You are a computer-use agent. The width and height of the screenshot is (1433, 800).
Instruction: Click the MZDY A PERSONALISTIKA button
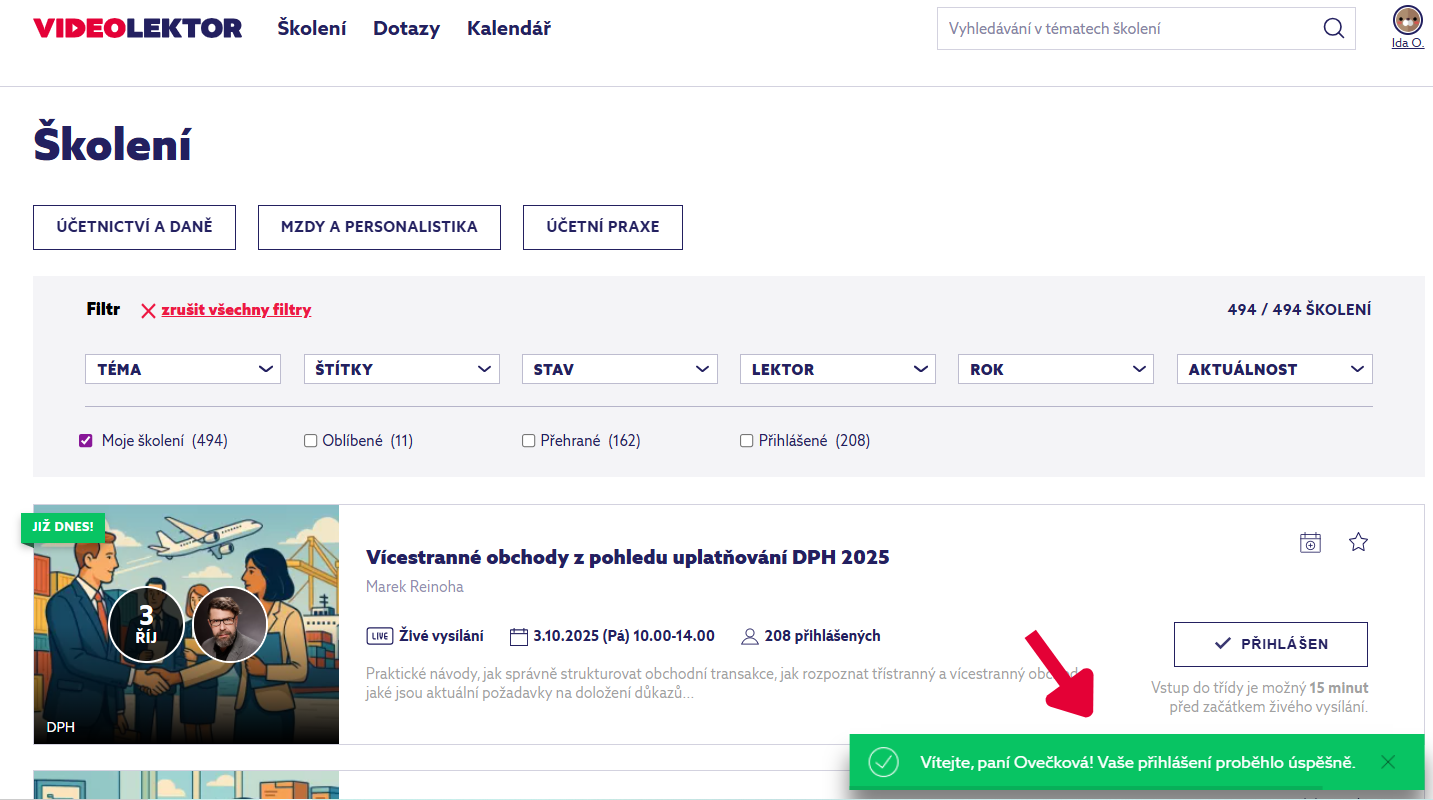379,227
